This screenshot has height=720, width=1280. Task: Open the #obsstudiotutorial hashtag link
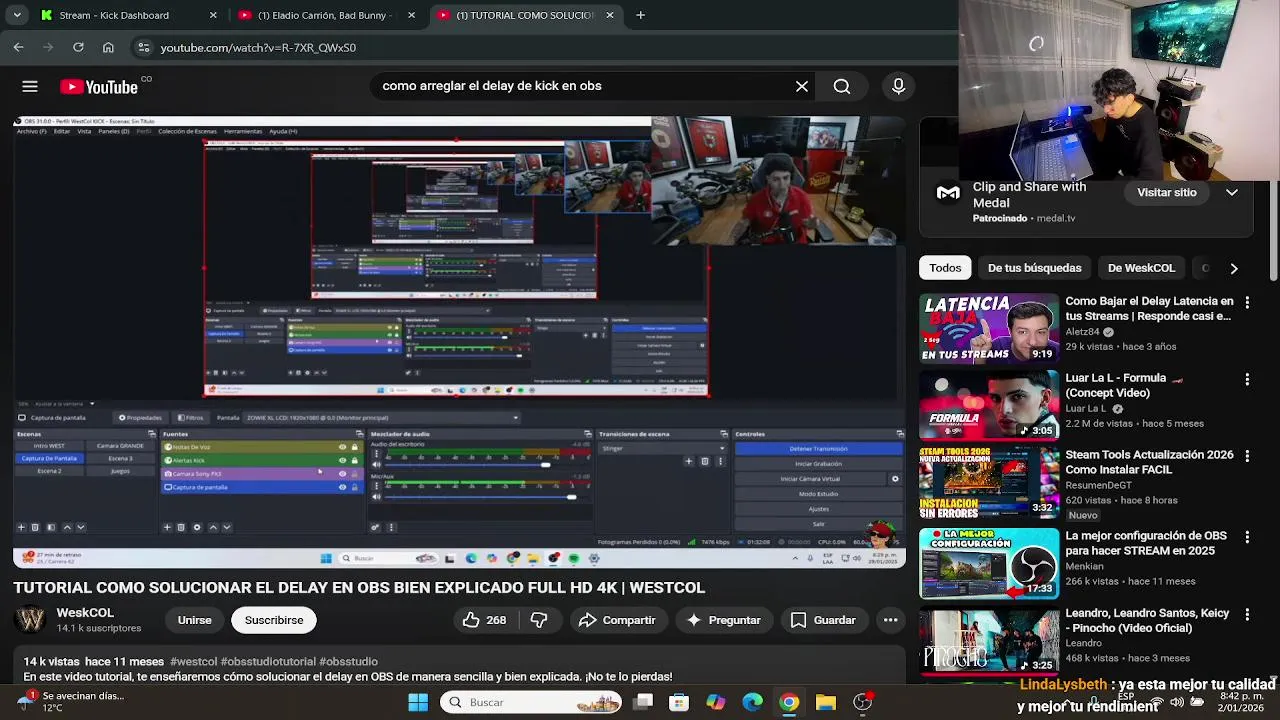(268, 662)
